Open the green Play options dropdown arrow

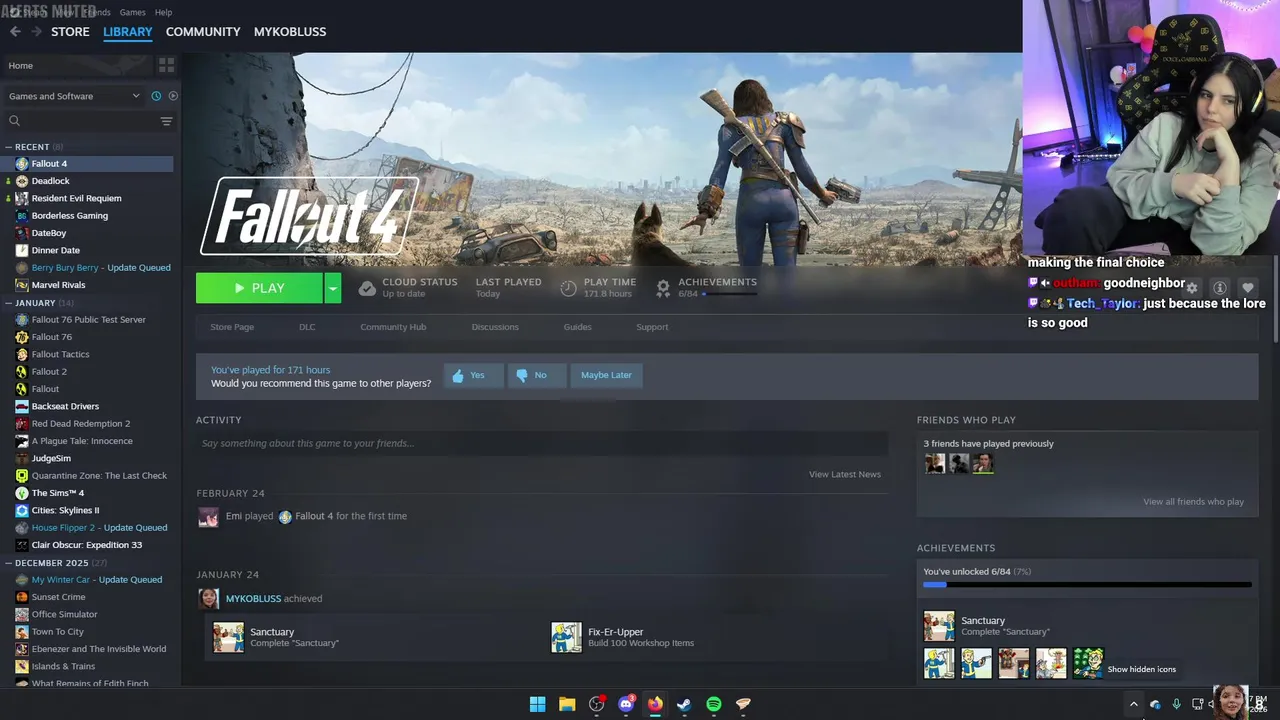(x=333, y=288)
